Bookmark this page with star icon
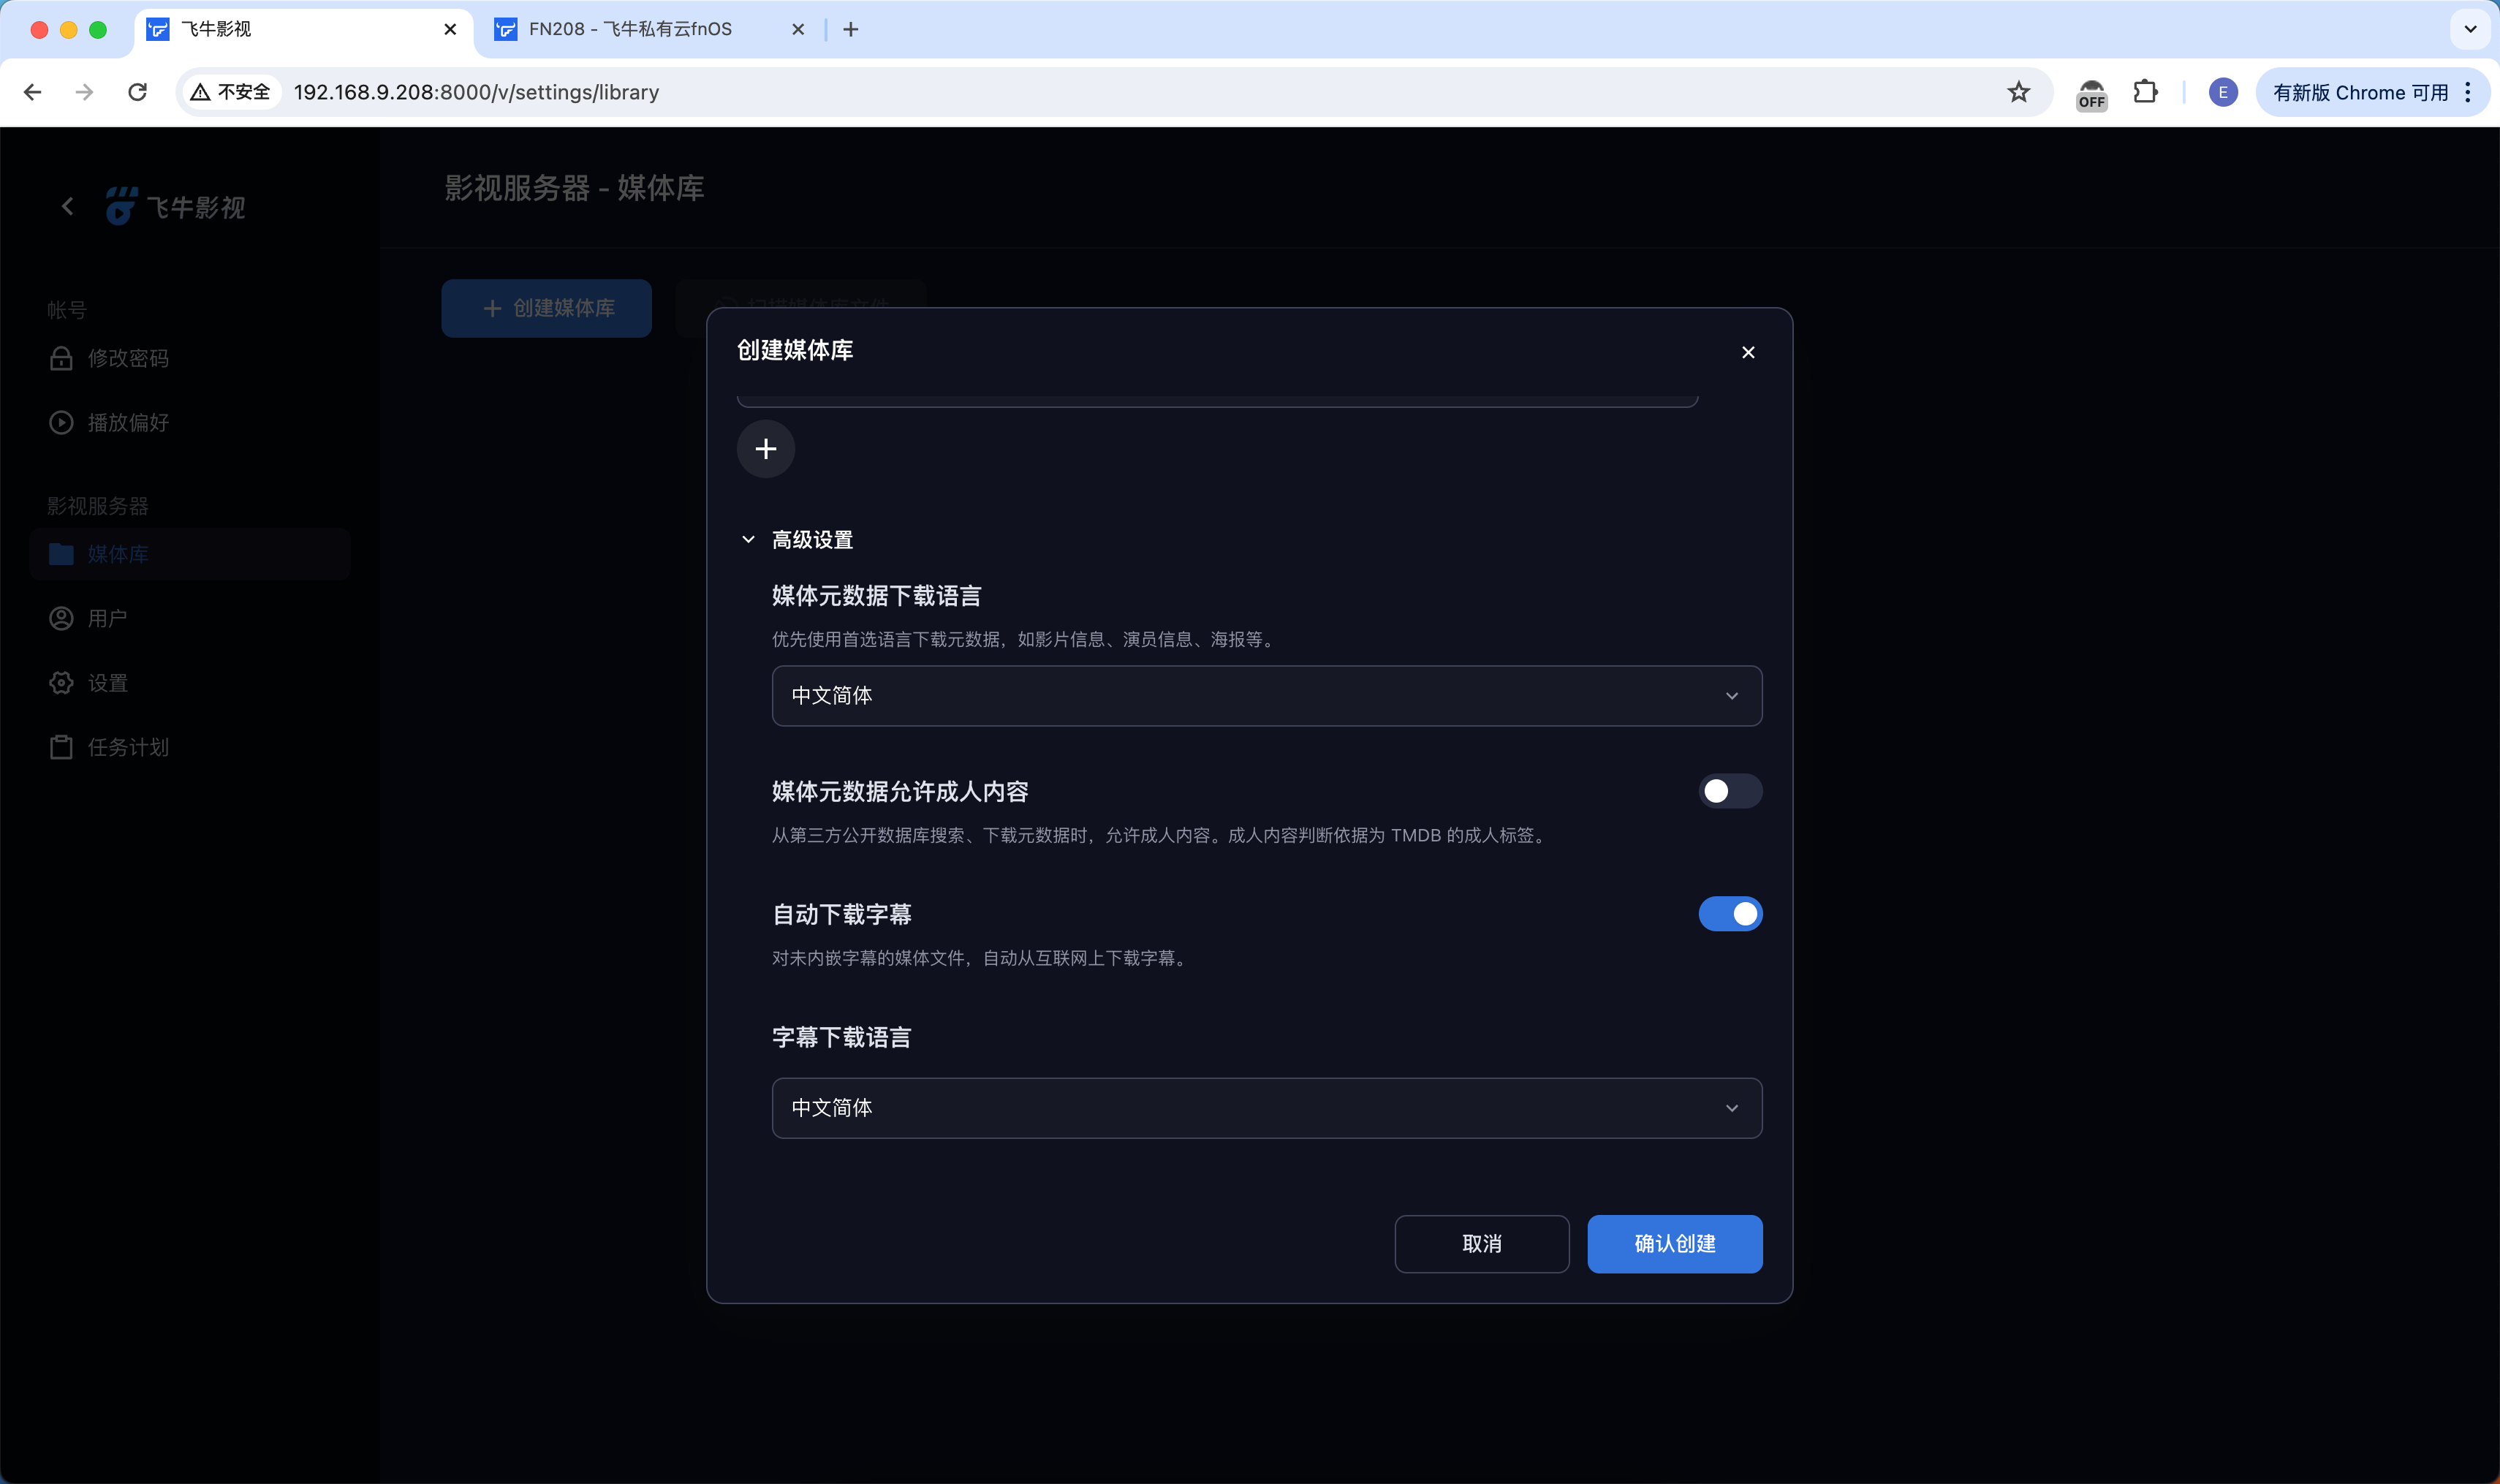The width and height of the screenshot is (2500, 1484). coord(2018,92)
